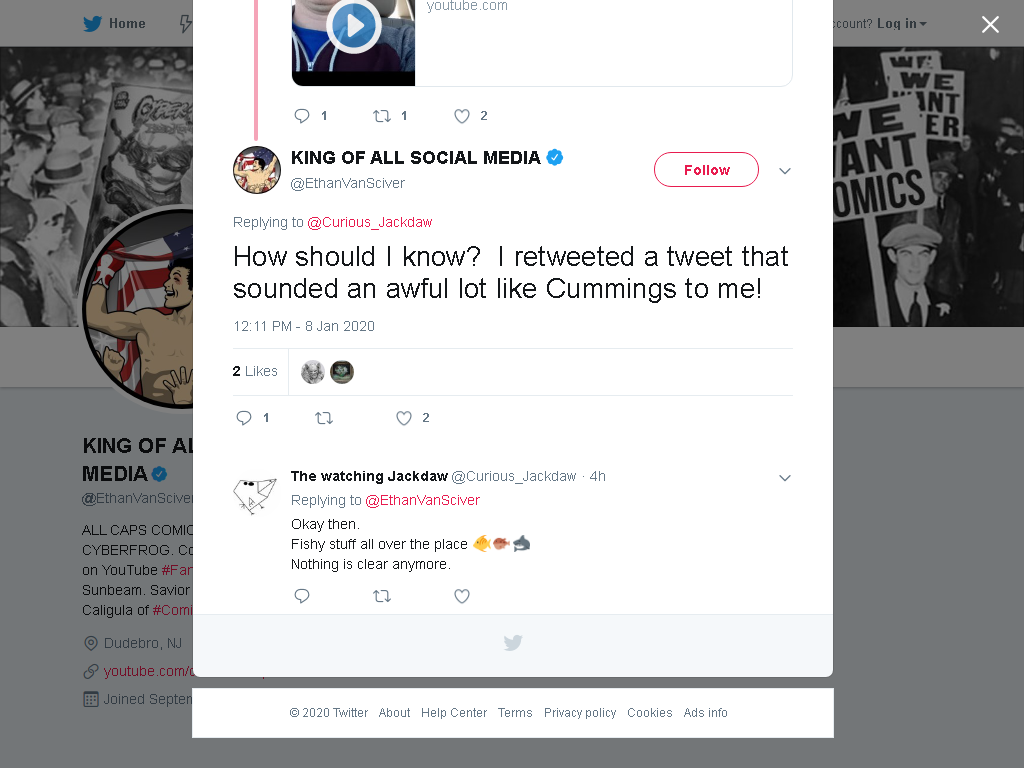Follow KING OF ALL SOCIAL MEDIA

pyautogui.click(x=706, y=170)
